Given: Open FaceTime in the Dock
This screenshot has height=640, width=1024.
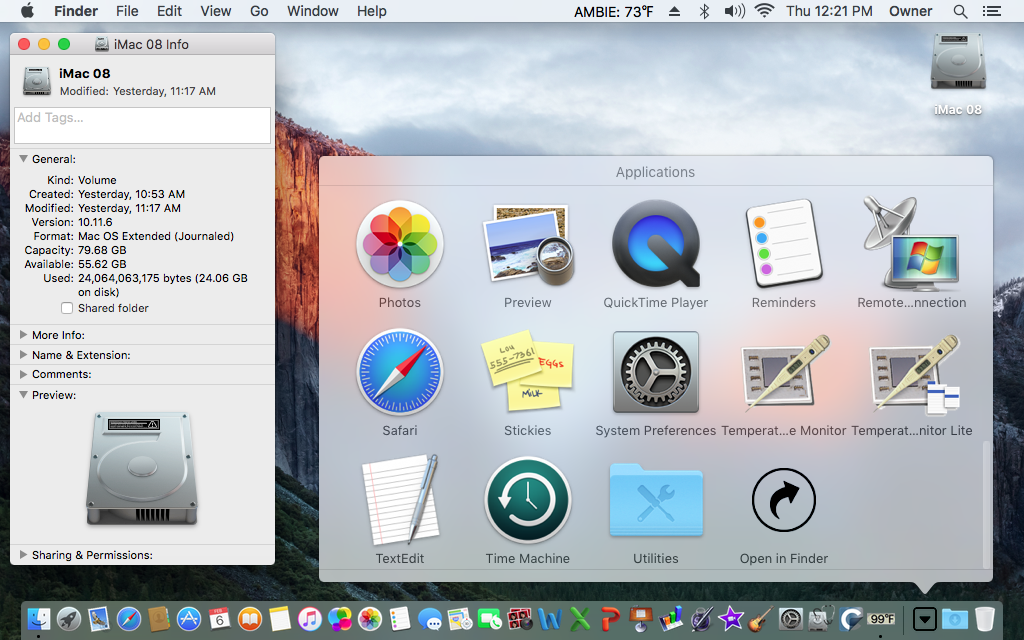Looking at the screenshot, I should [490, 618].
